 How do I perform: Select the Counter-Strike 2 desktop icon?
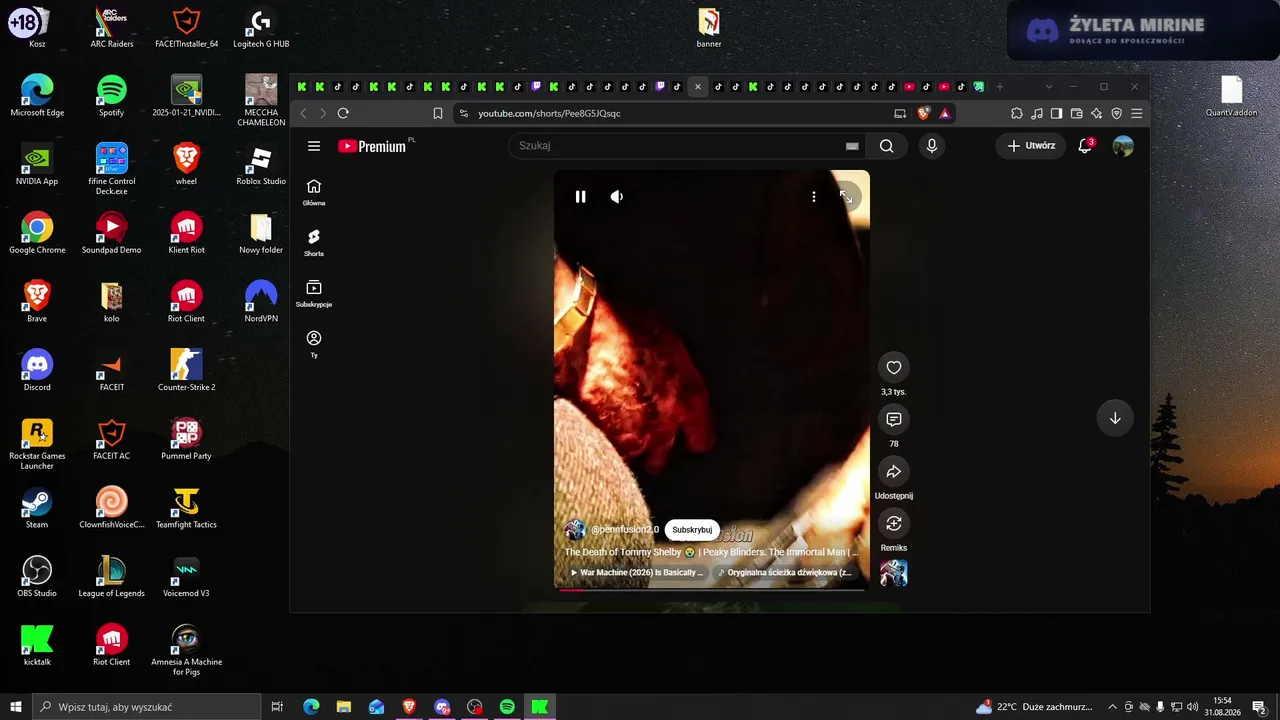pyautogui.click(x=186, y=370)
